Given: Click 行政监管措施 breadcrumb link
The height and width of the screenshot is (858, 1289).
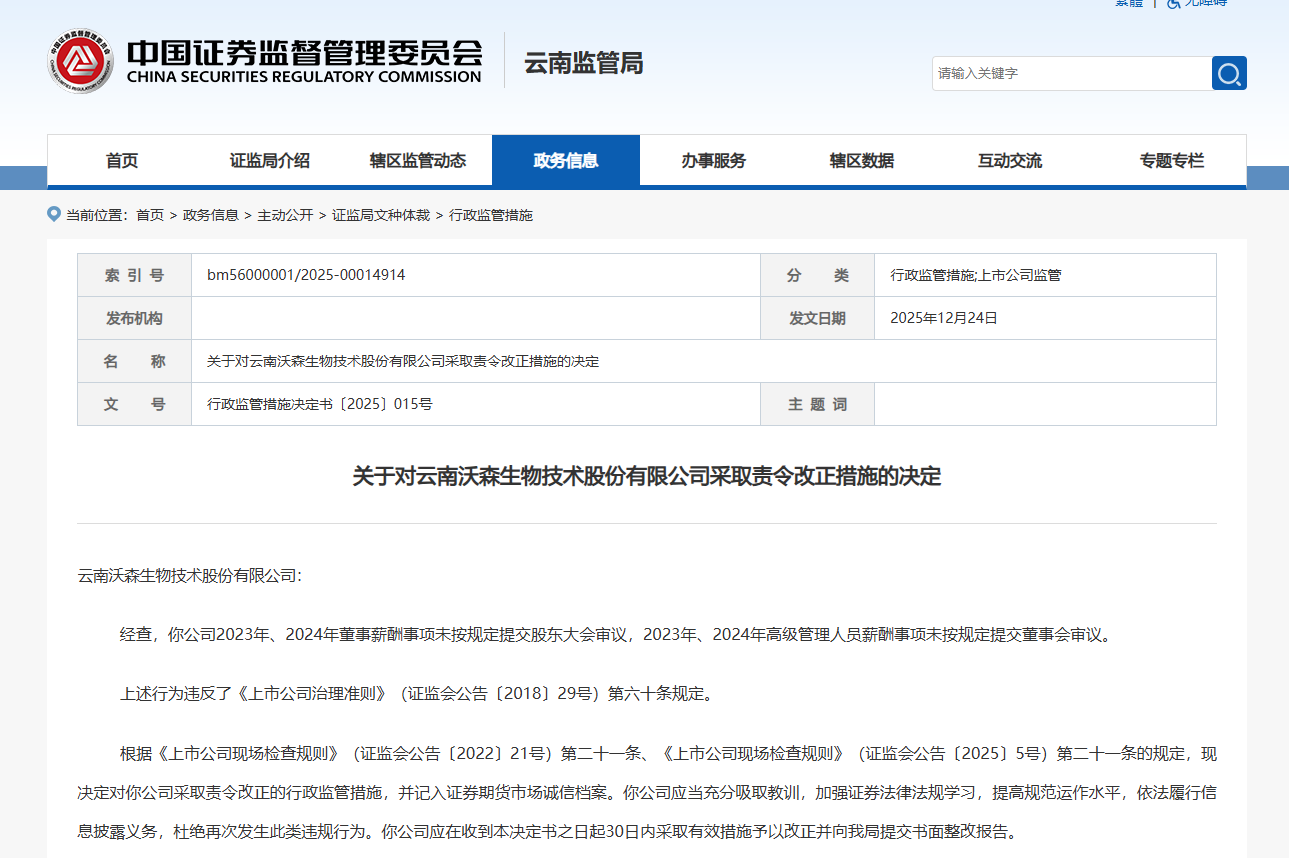Looking at the screenshot, I should 491,215.
